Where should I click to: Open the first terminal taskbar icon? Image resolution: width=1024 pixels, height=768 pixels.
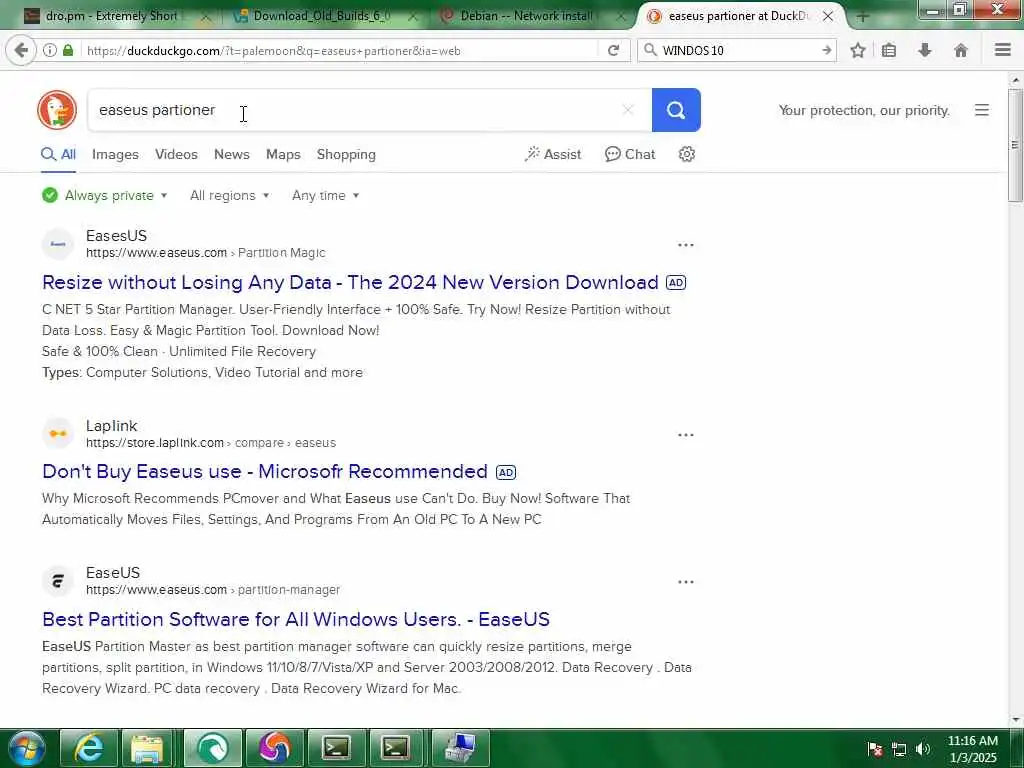pos(337,748)
